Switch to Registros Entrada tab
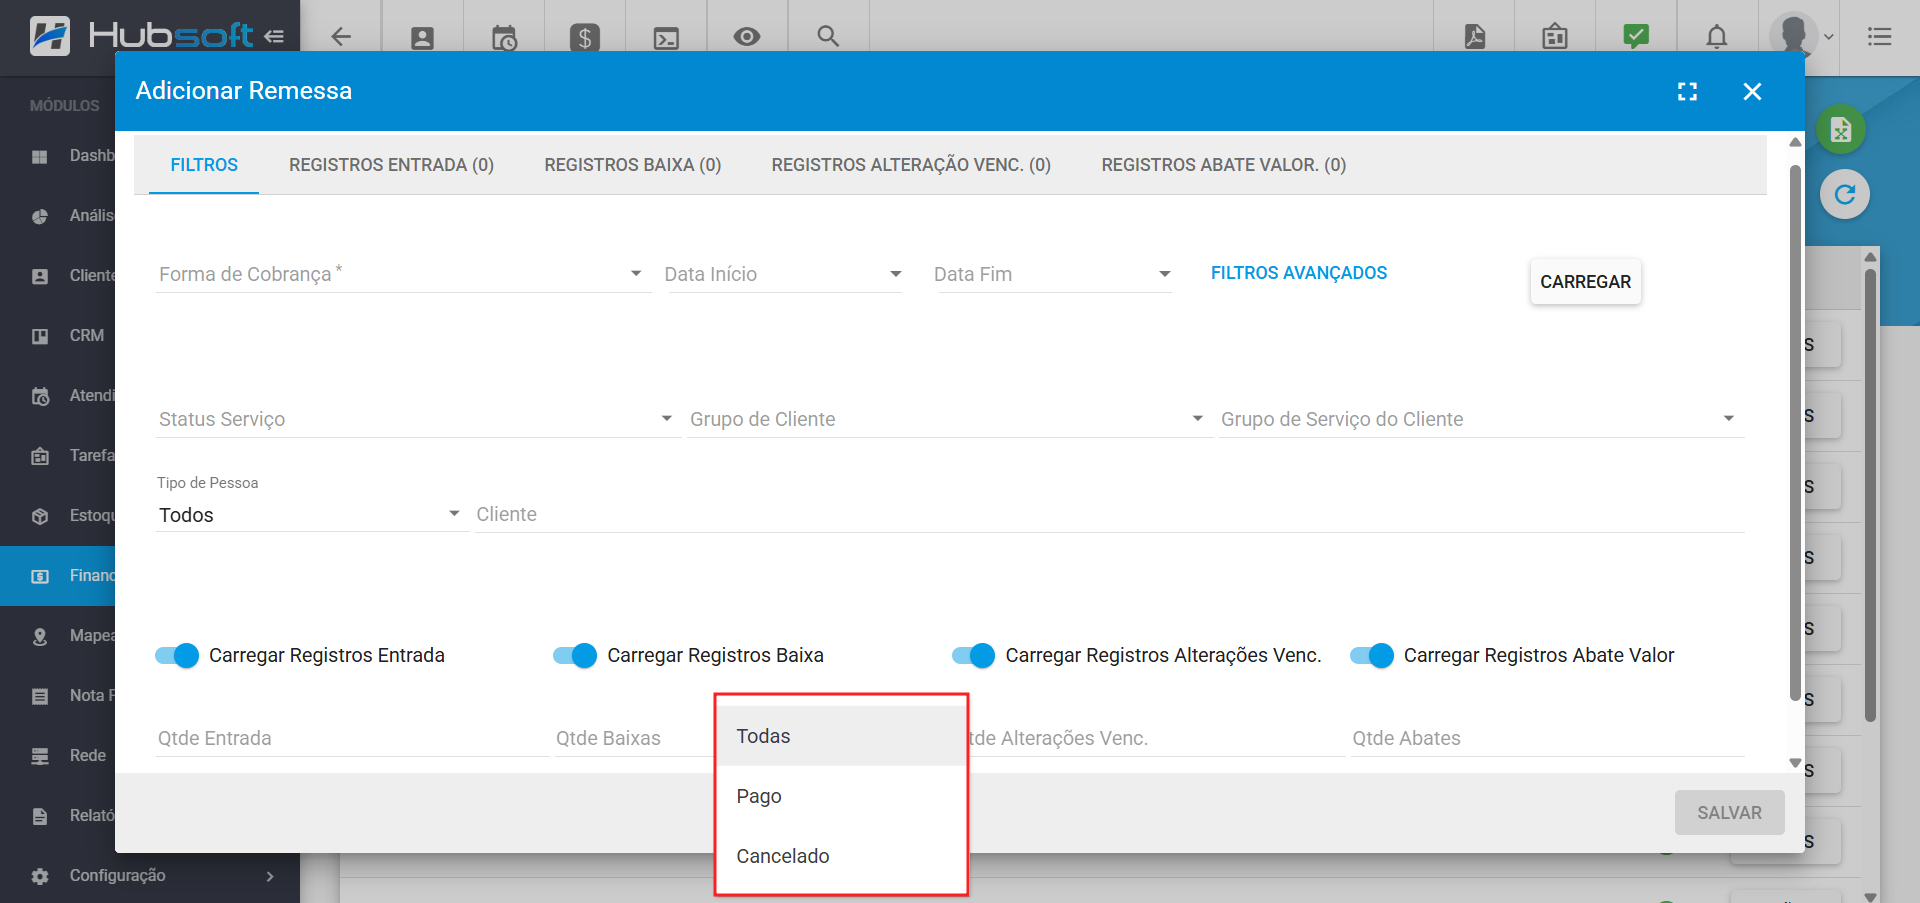The height and width of the screenshot is (903, 1920). point(391,165)
